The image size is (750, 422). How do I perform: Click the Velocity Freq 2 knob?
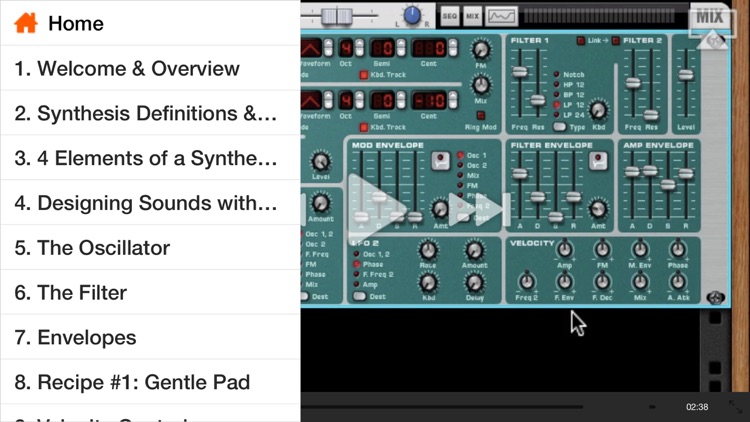click(x=527, y=281)
